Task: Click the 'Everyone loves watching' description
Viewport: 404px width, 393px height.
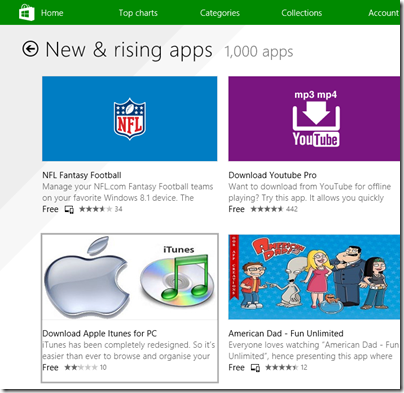Action: (313, 350)
